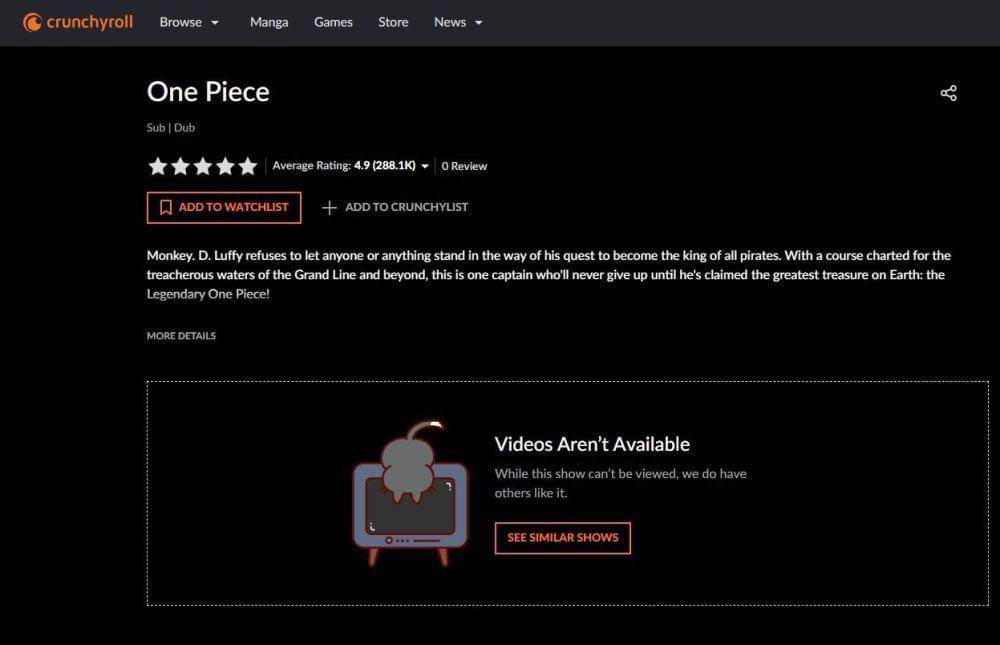Screen dimensions: 1000x645
Task: Click the Crunchyroll logo
Action: (78, 22)
